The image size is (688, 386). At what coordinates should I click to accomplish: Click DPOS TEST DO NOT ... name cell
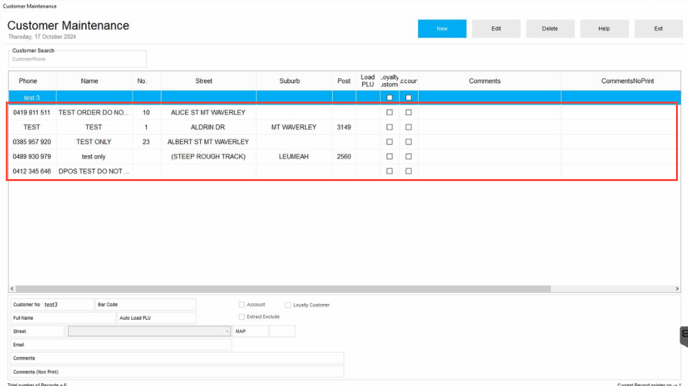[93, 172]
